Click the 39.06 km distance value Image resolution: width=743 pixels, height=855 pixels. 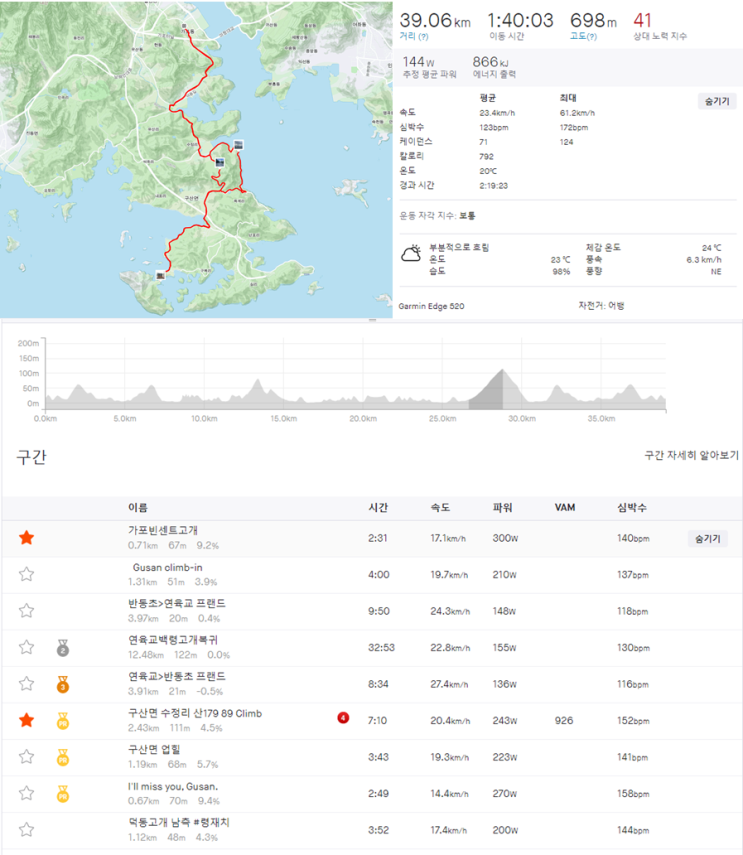pyautogui.click(x=435, y=21)
